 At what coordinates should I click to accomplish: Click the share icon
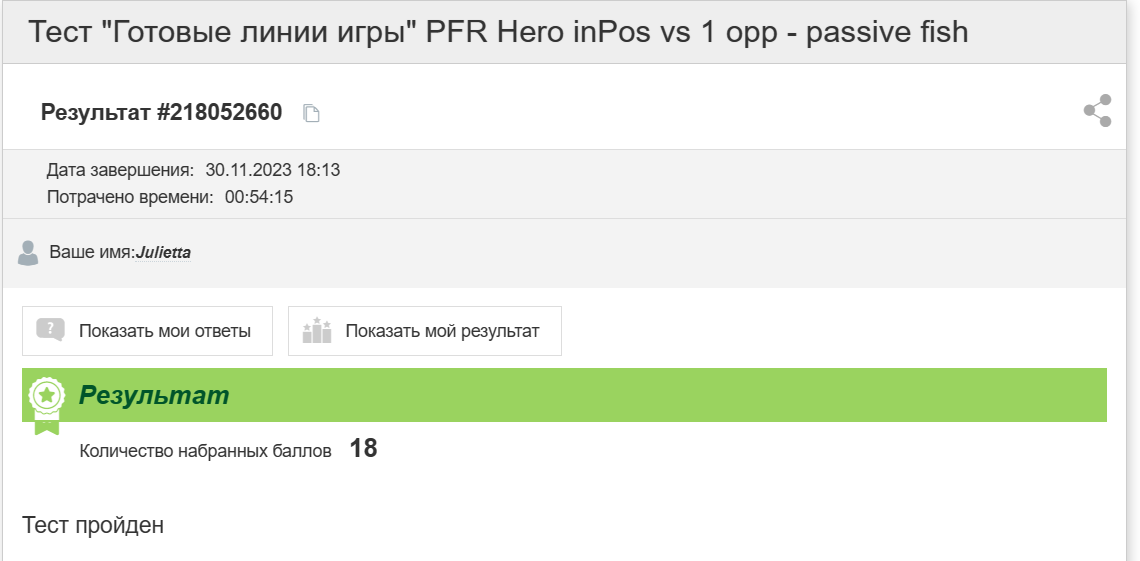pyautogui.click(x=1097, y=110)
